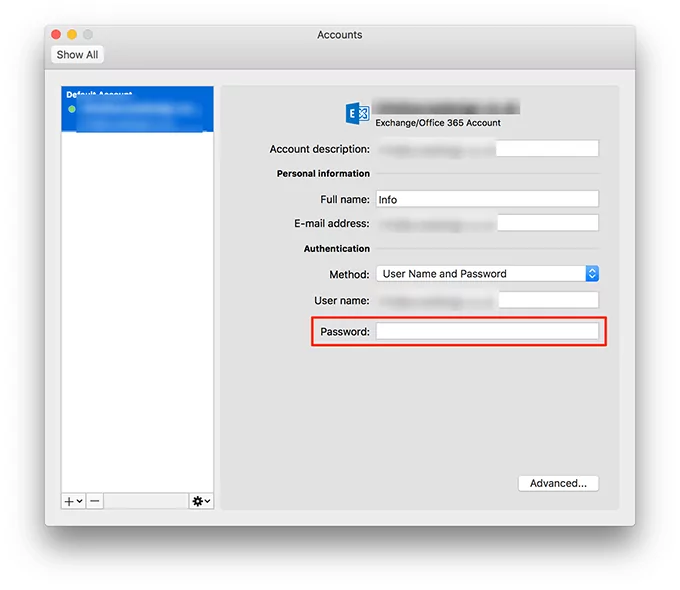Click the Advanced... button

[x=558, y=483]
